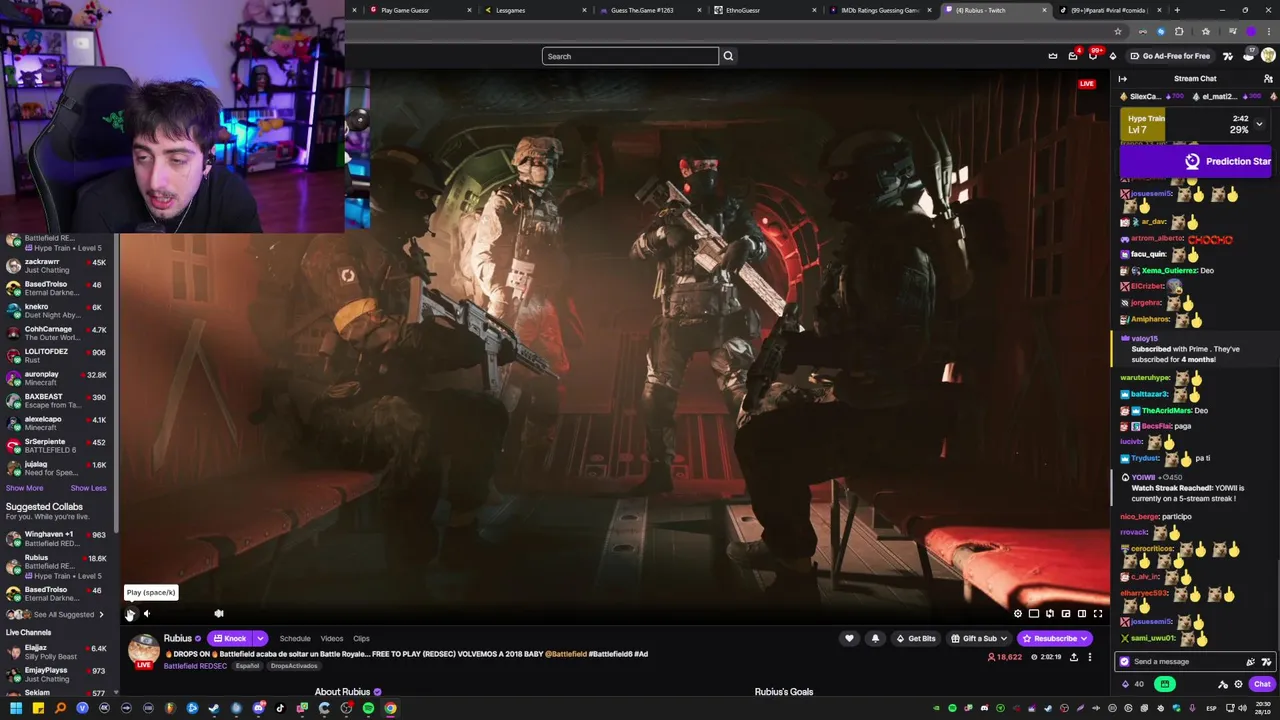This screenshot has width=1280, height=720.
Task: Open chat settings gear
Action: click(x=1238, y=684)
